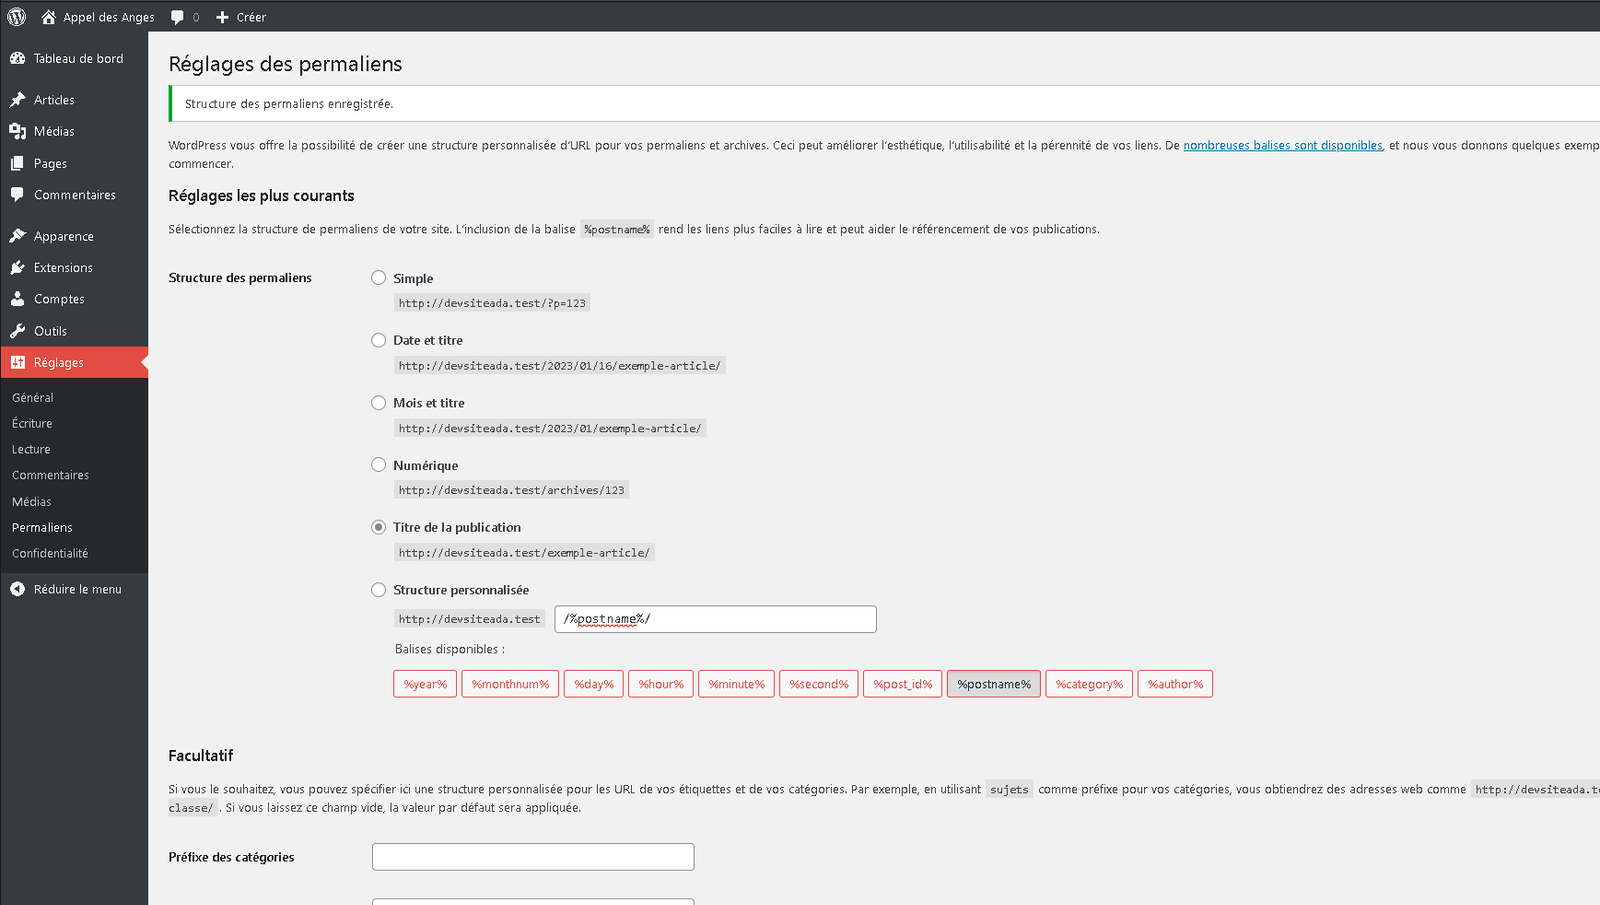The height and width of the screenshot is (905, 1600).
Task: Select the Simple permalink radio button
Action: pos(379,278)
